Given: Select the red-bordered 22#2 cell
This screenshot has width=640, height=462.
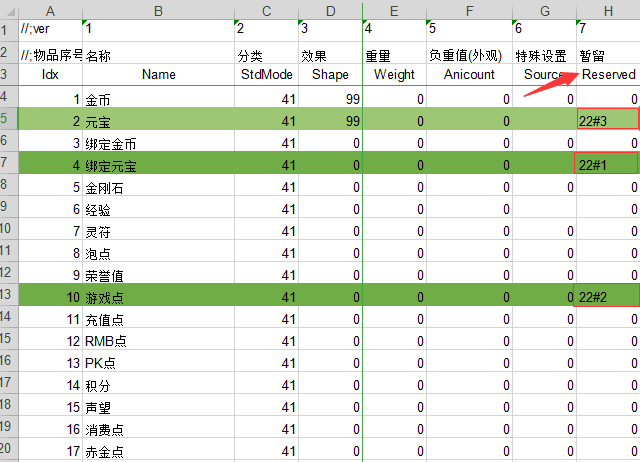Looking at the screenshot, I should [607, 297].
